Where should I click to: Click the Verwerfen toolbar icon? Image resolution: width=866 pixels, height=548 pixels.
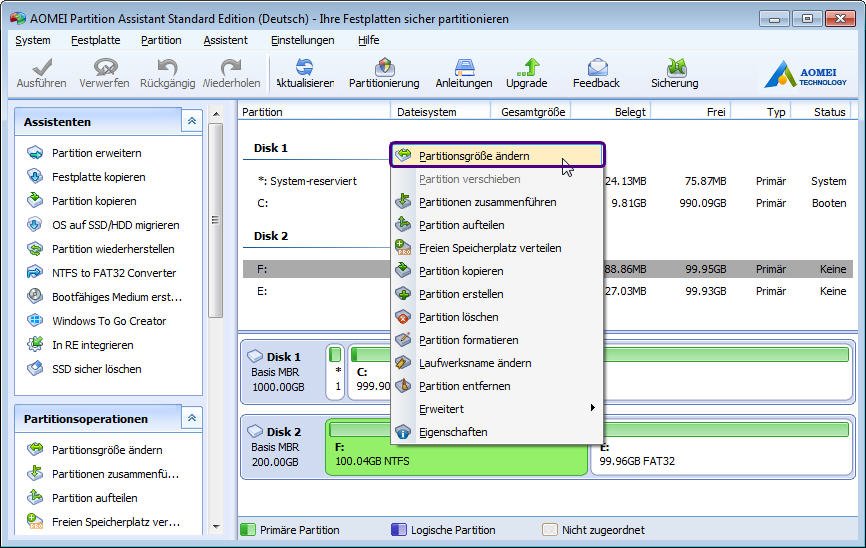click(105, 67)
